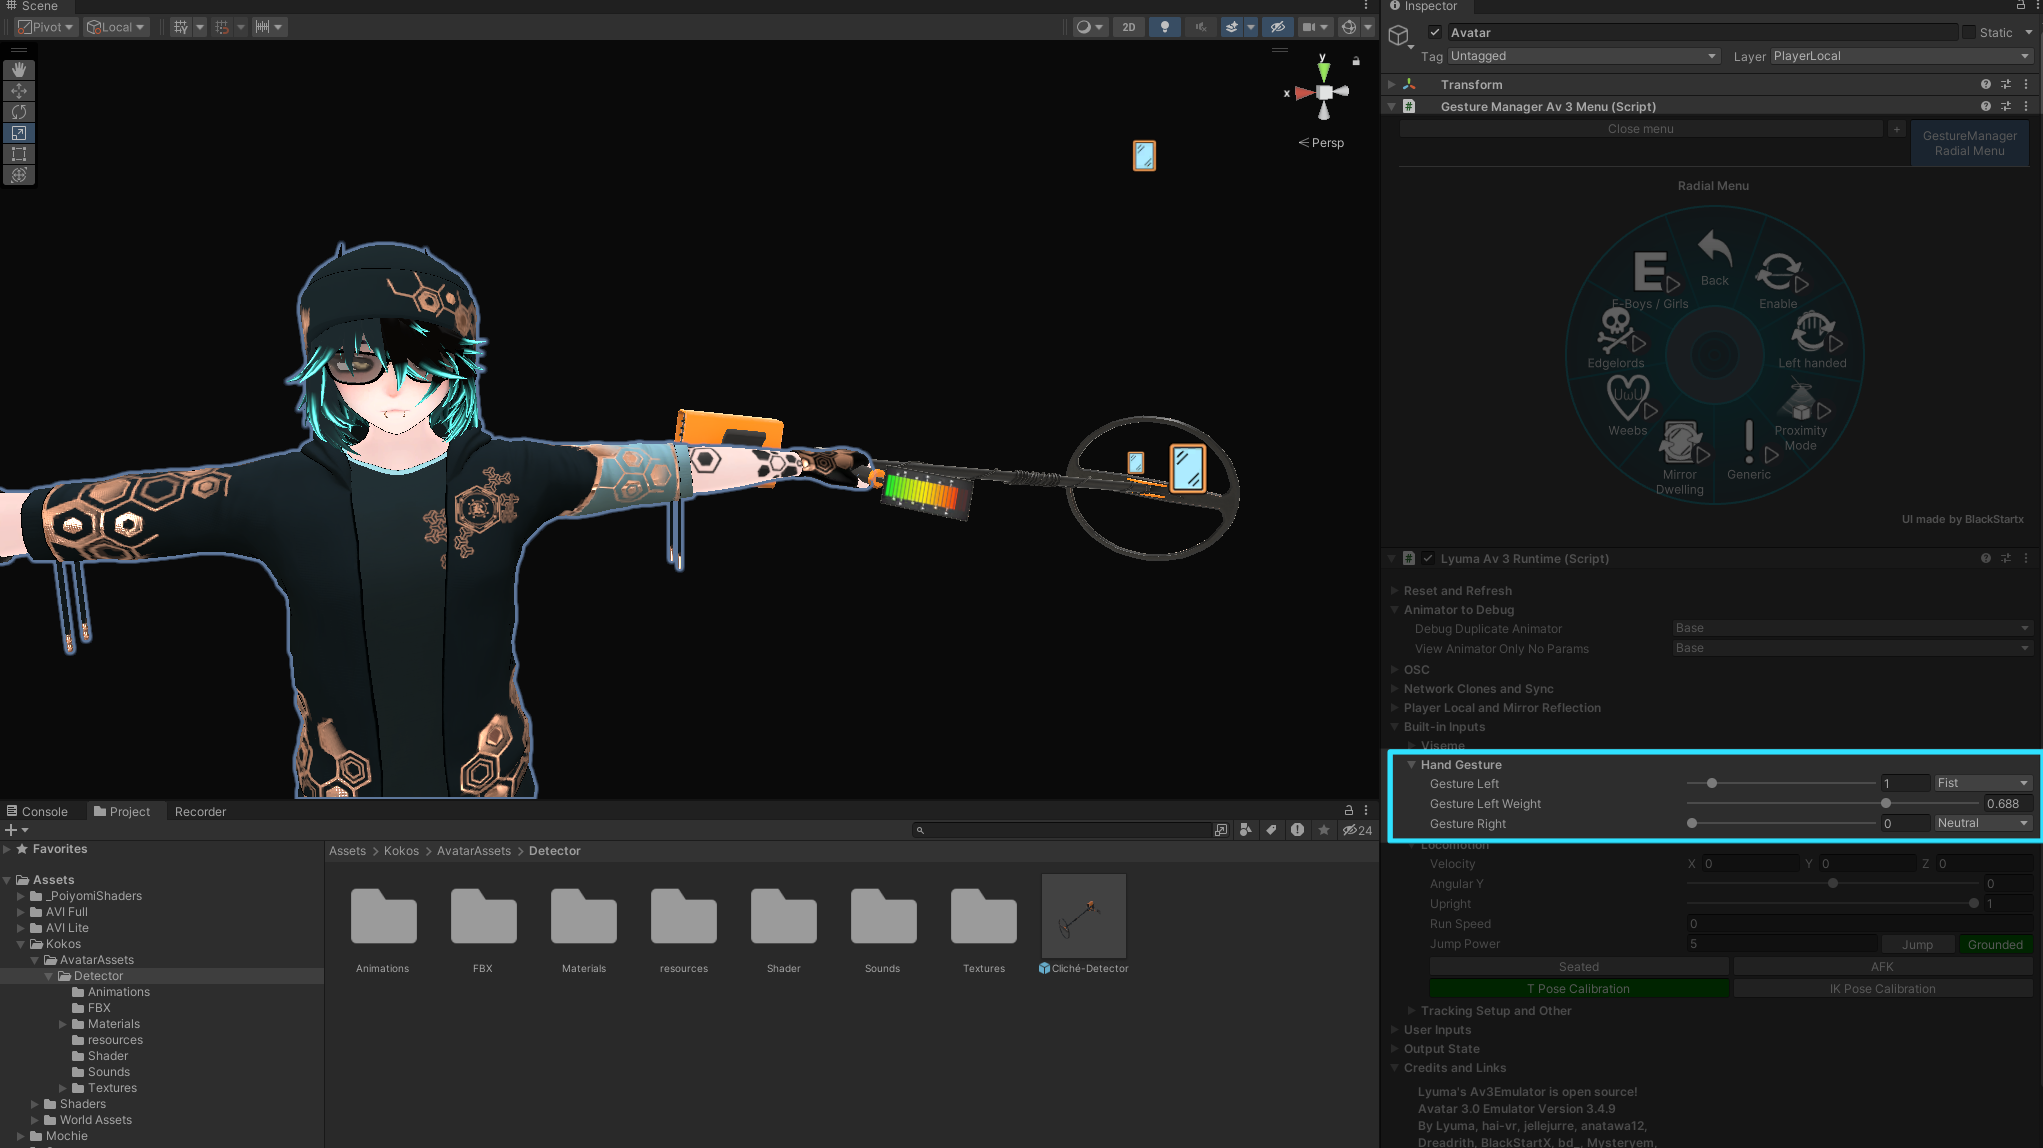Enable the Static checkbox
This screenshot has width=2043, height=1148.
pos(1969,32)
